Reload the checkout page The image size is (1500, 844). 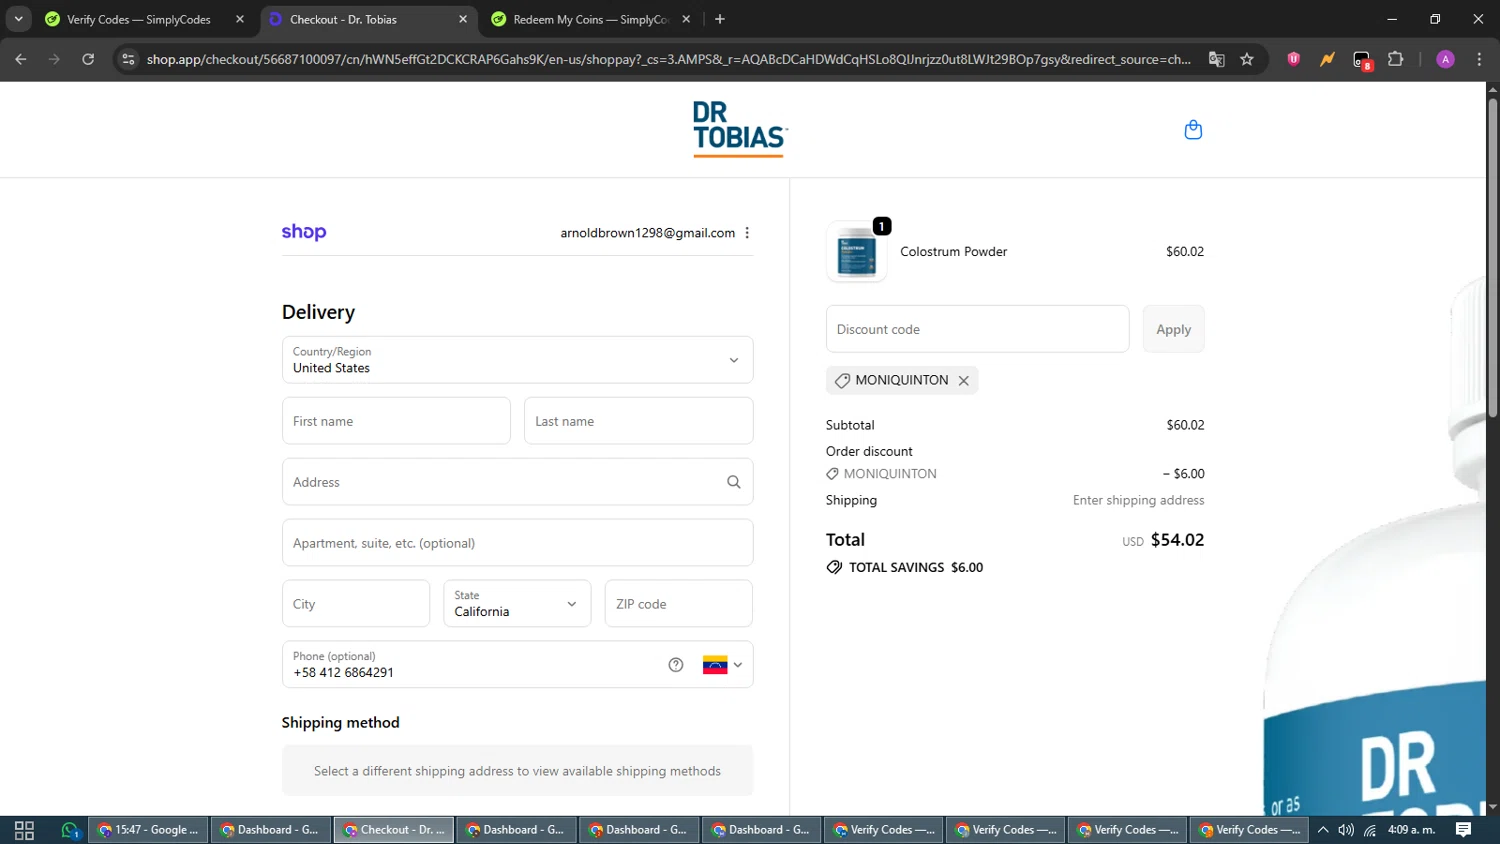88,59
